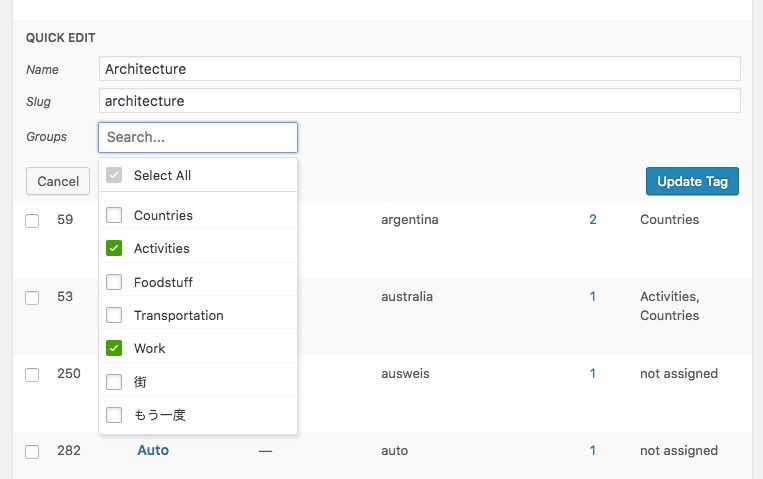Viewport: 763px width, 479px height.
Task: Click the Groups search dropdown field
Action: (x=198, y=137)
